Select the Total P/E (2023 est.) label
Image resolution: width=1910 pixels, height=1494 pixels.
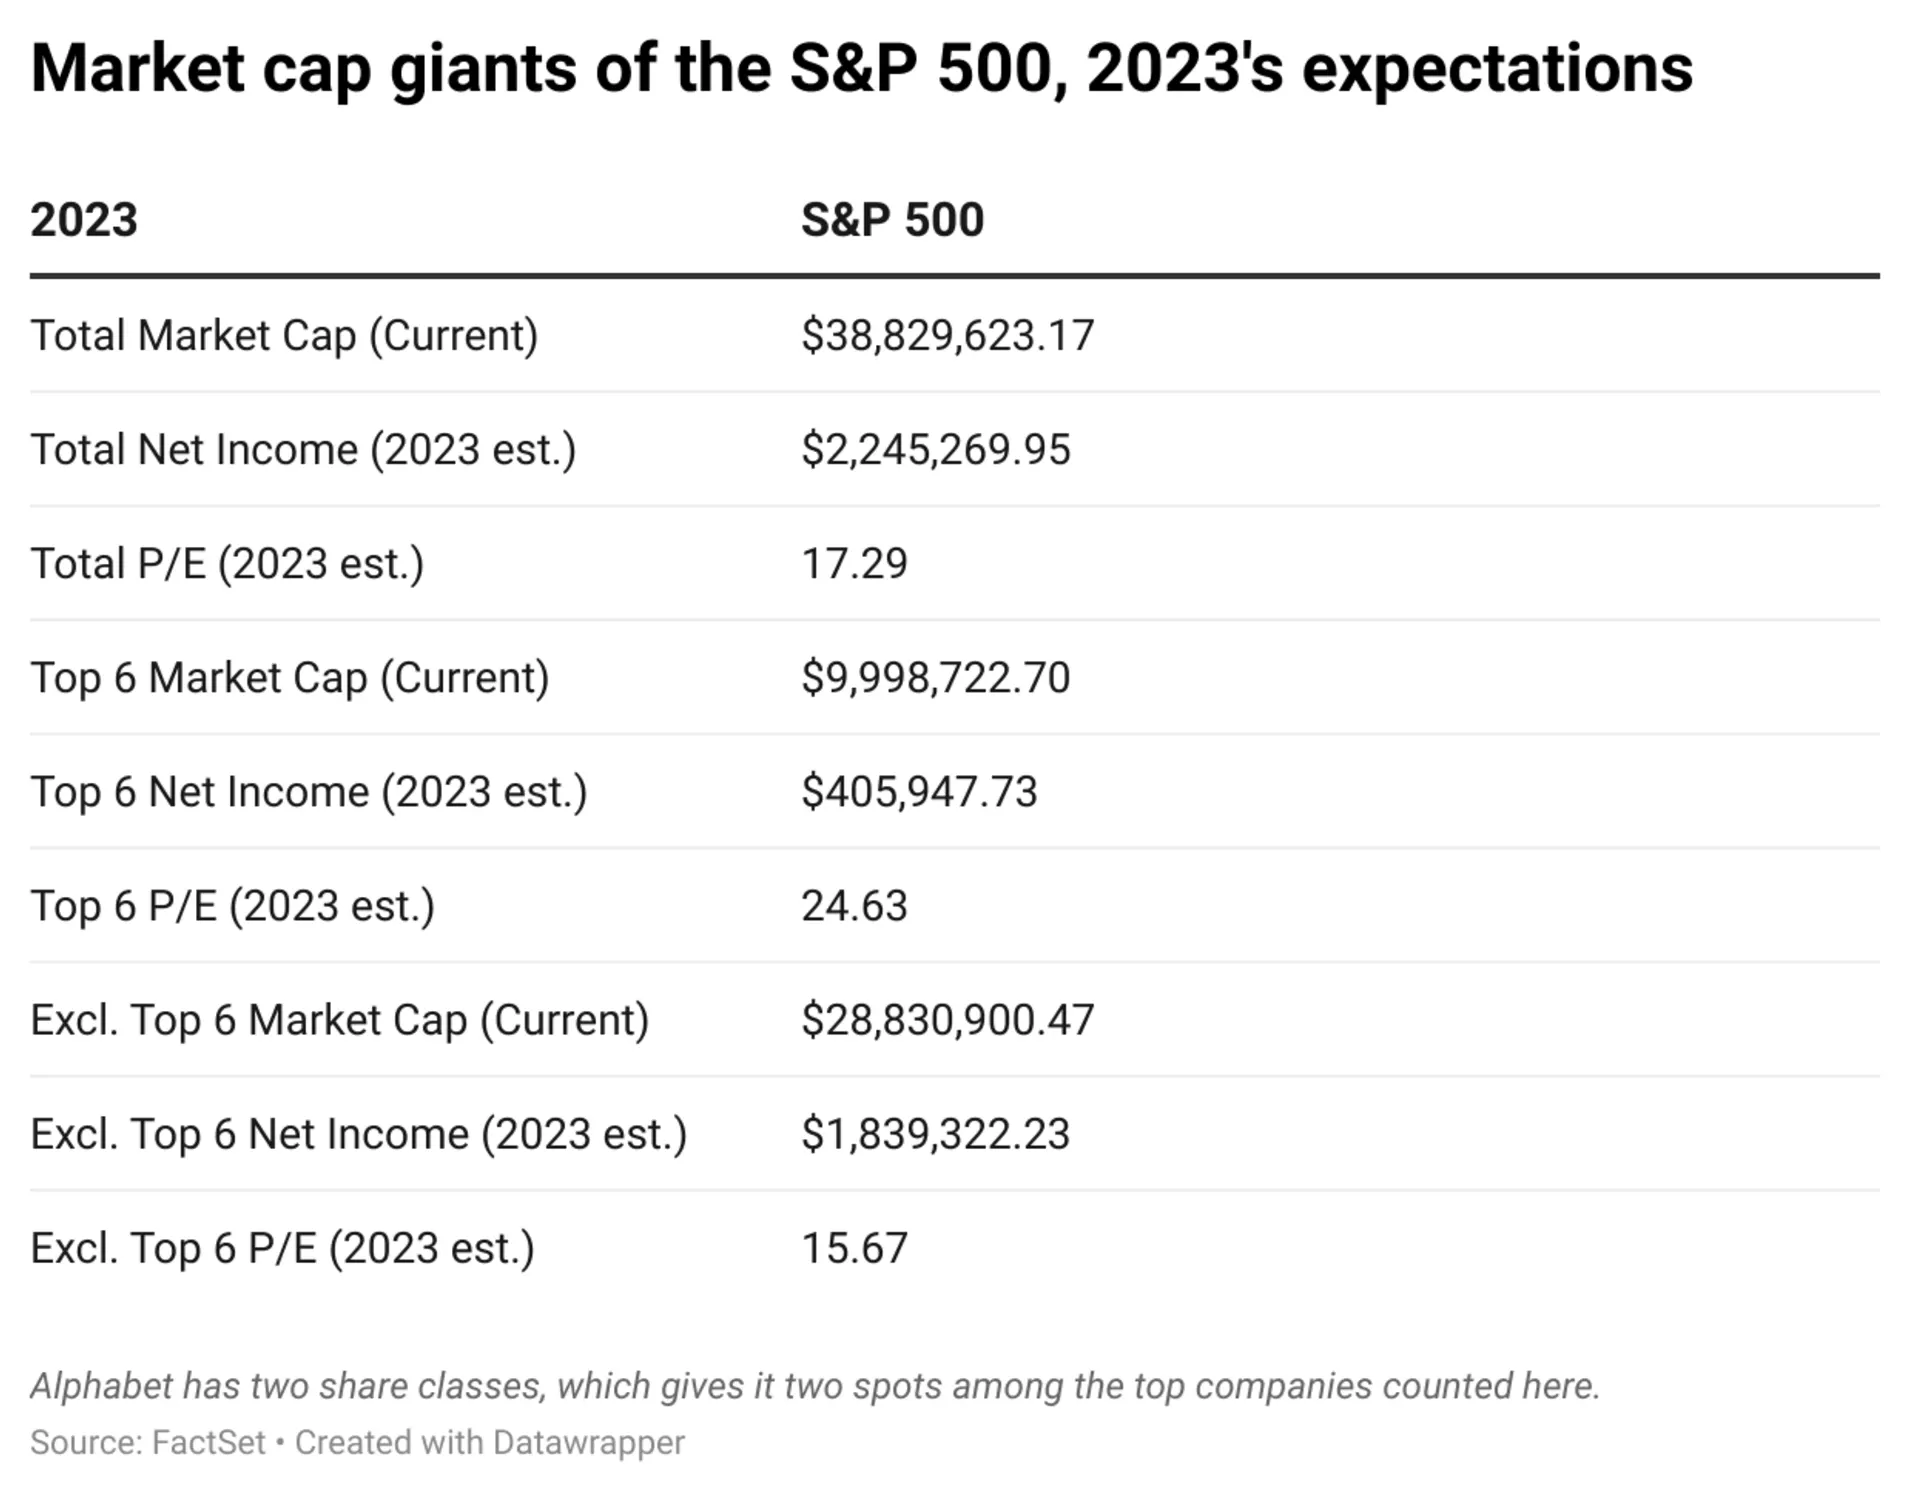coord(227,563)
